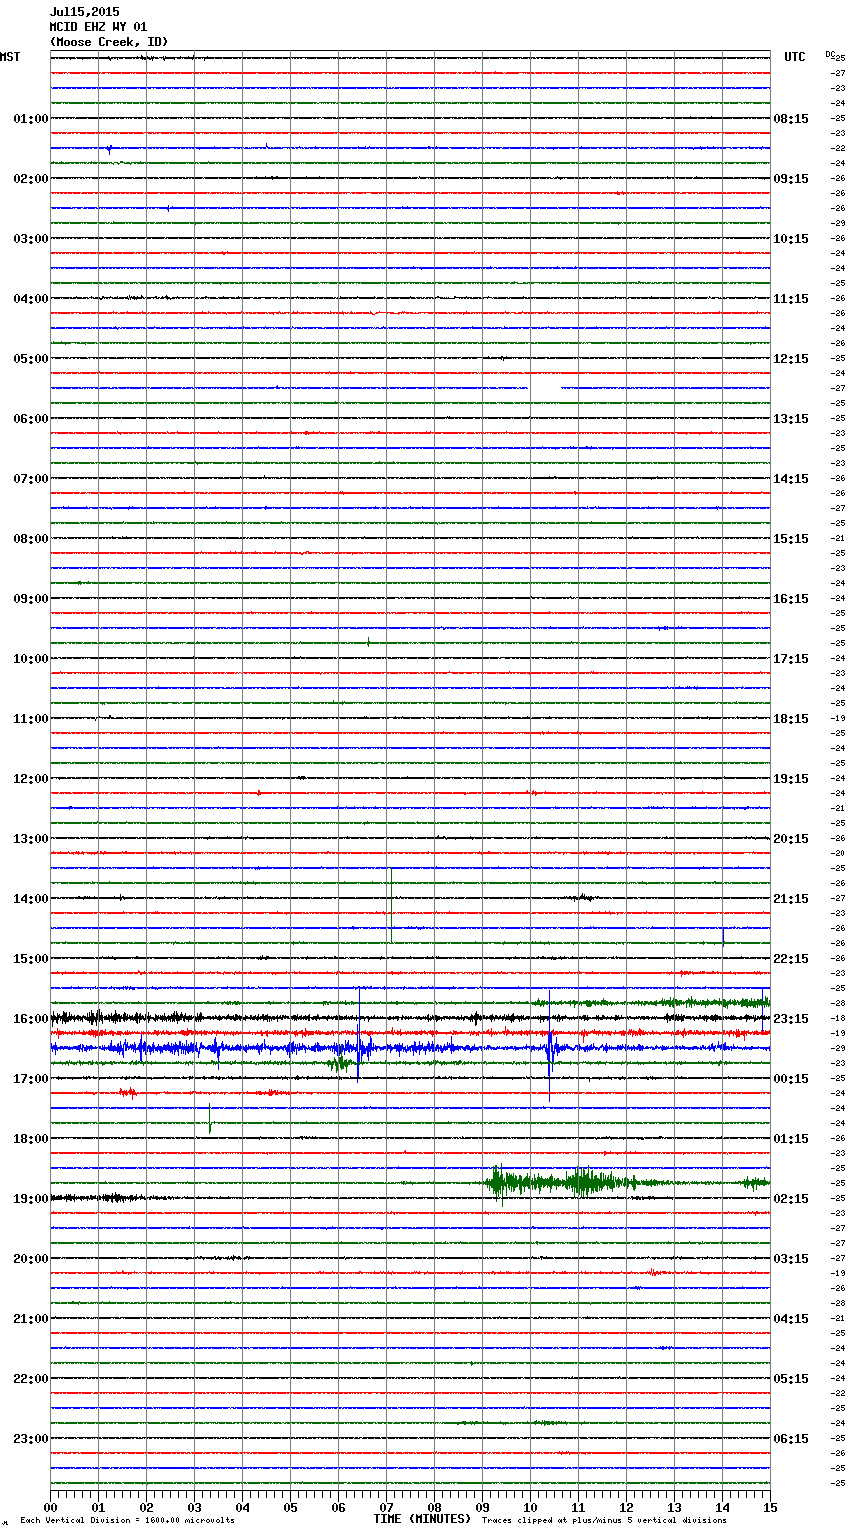
Task: Click minute 00 on the bottom axis
Action: pyautogui.click(x=51, y=1507)
